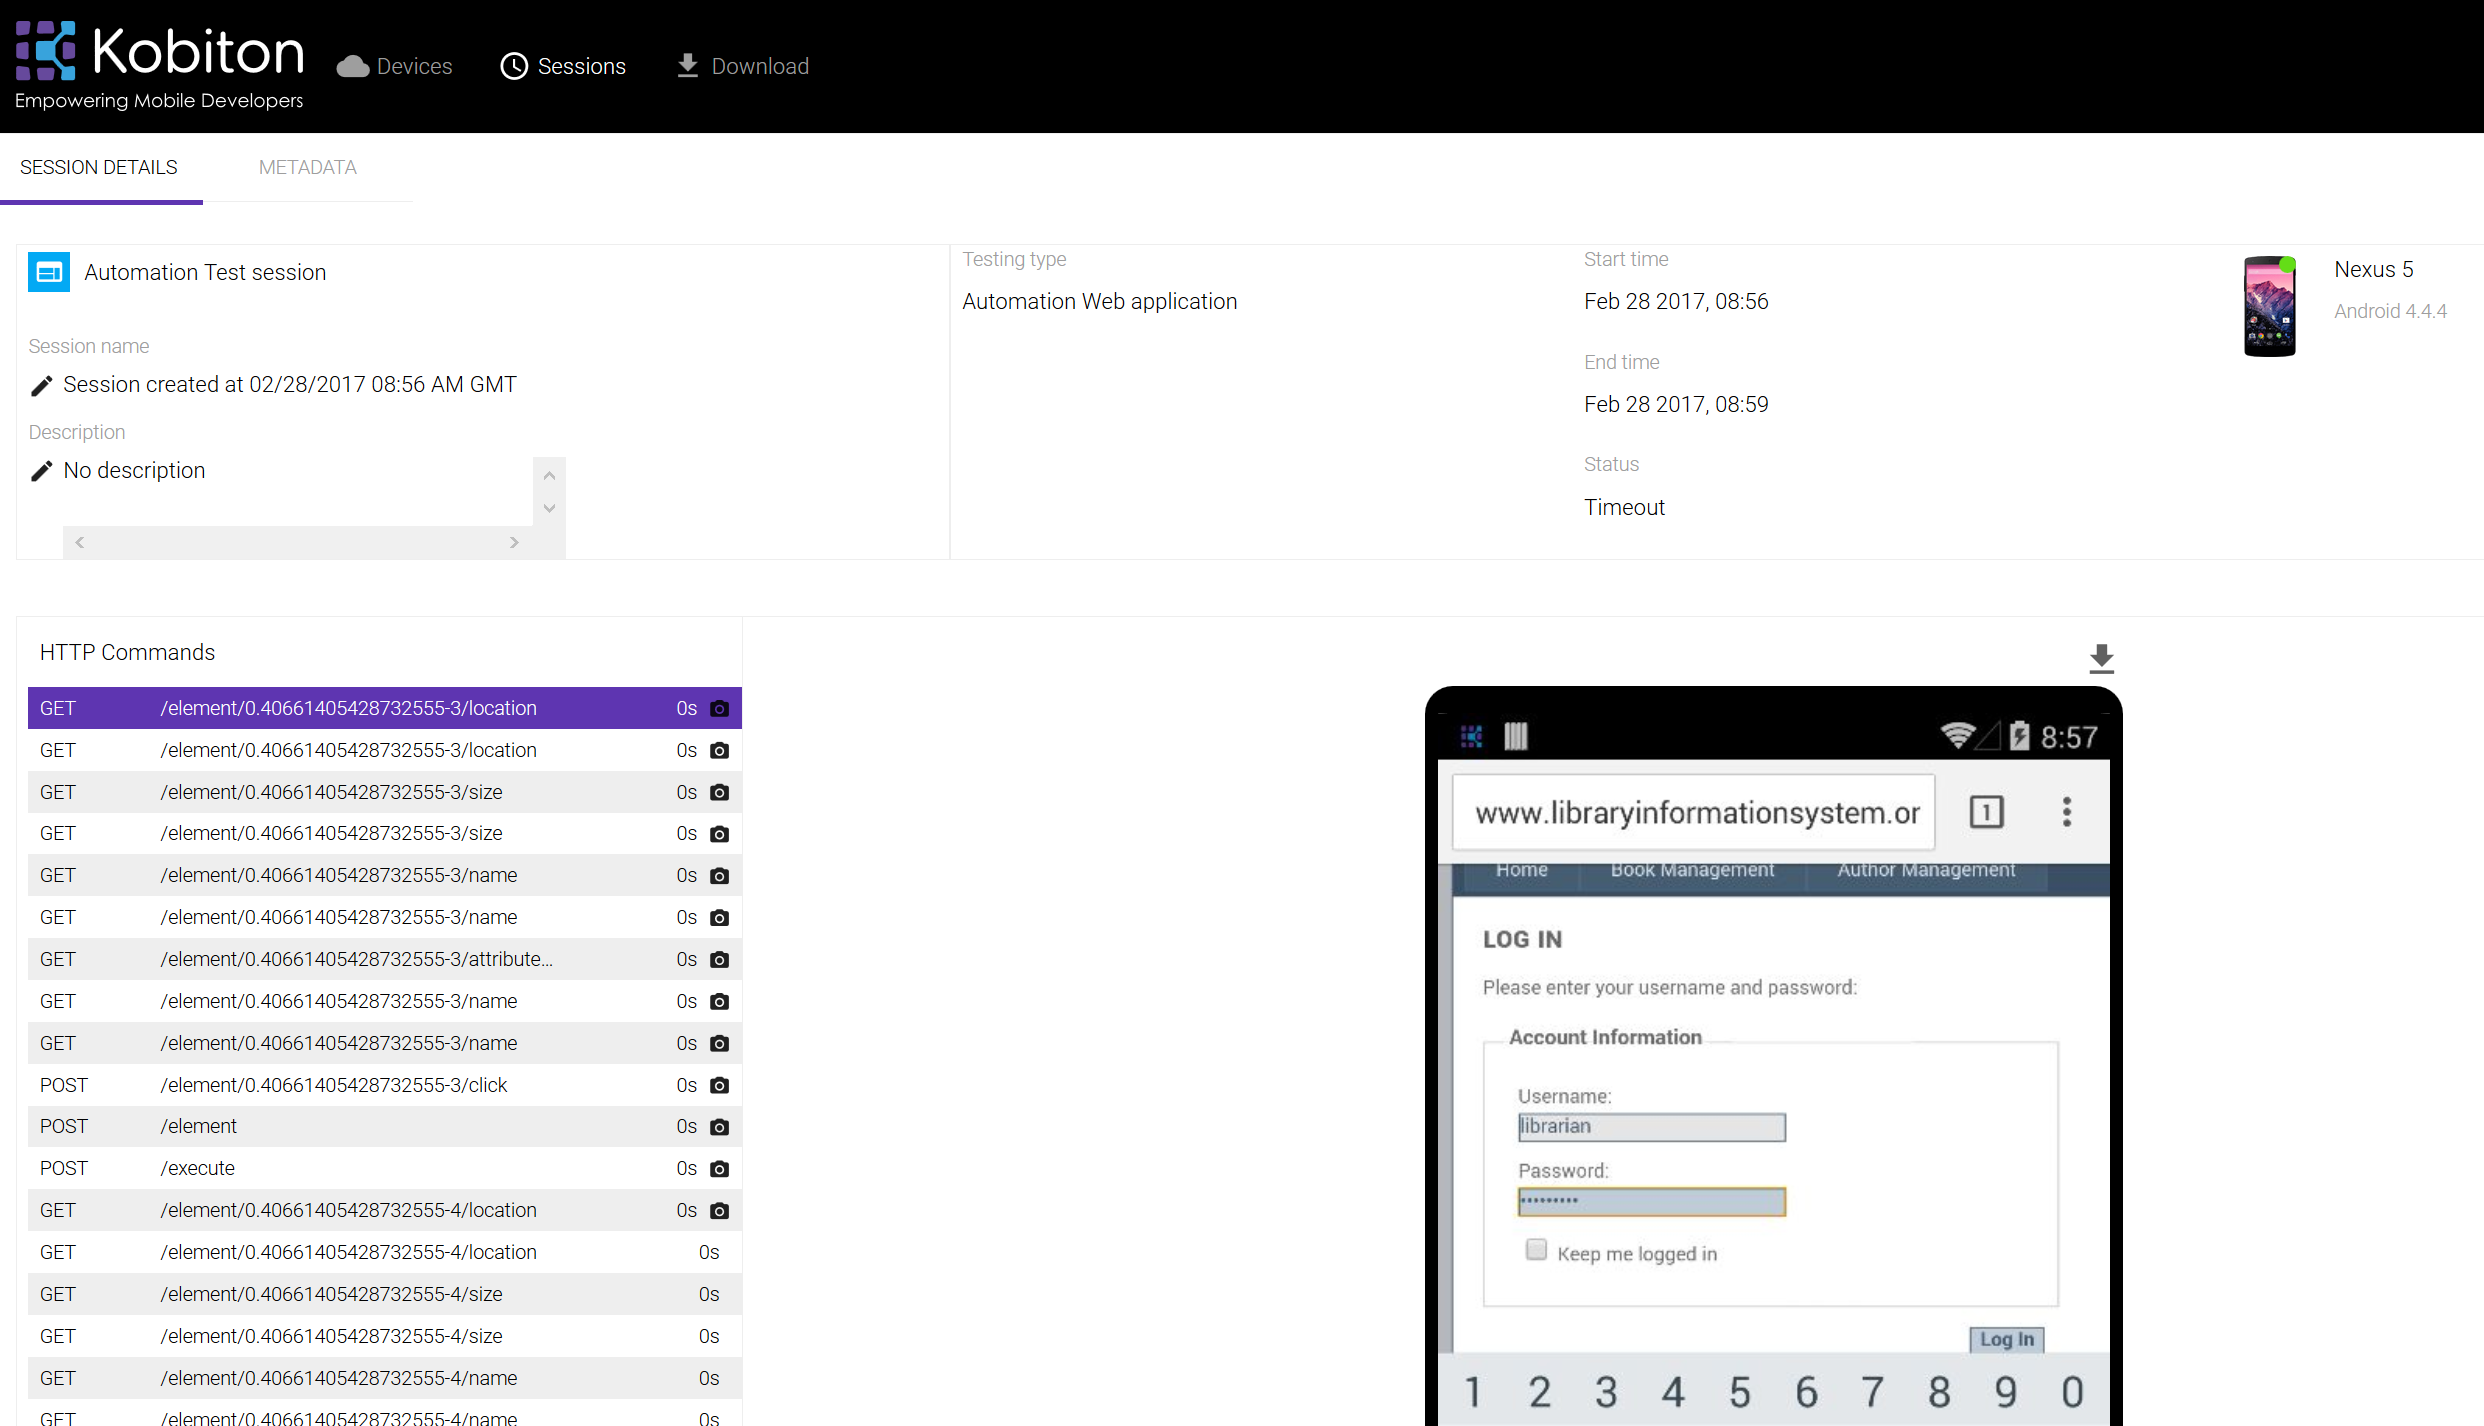Click camera icon on POST /element row

click(x=719, y=1127)
